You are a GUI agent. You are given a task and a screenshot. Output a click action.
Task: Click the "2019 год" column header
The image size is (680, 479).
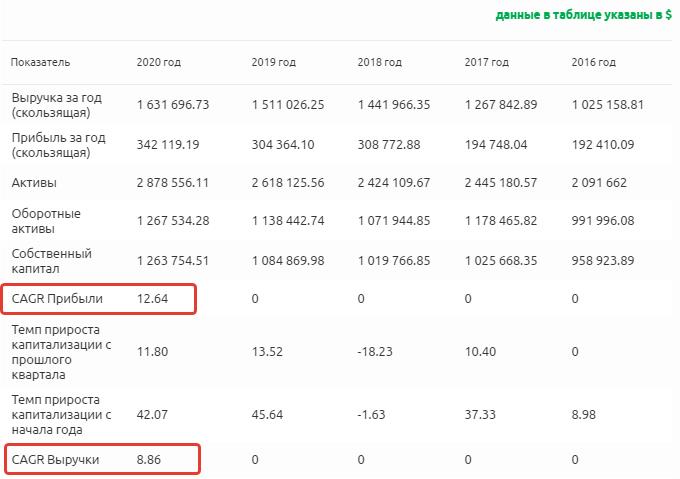tap(274, 62)
